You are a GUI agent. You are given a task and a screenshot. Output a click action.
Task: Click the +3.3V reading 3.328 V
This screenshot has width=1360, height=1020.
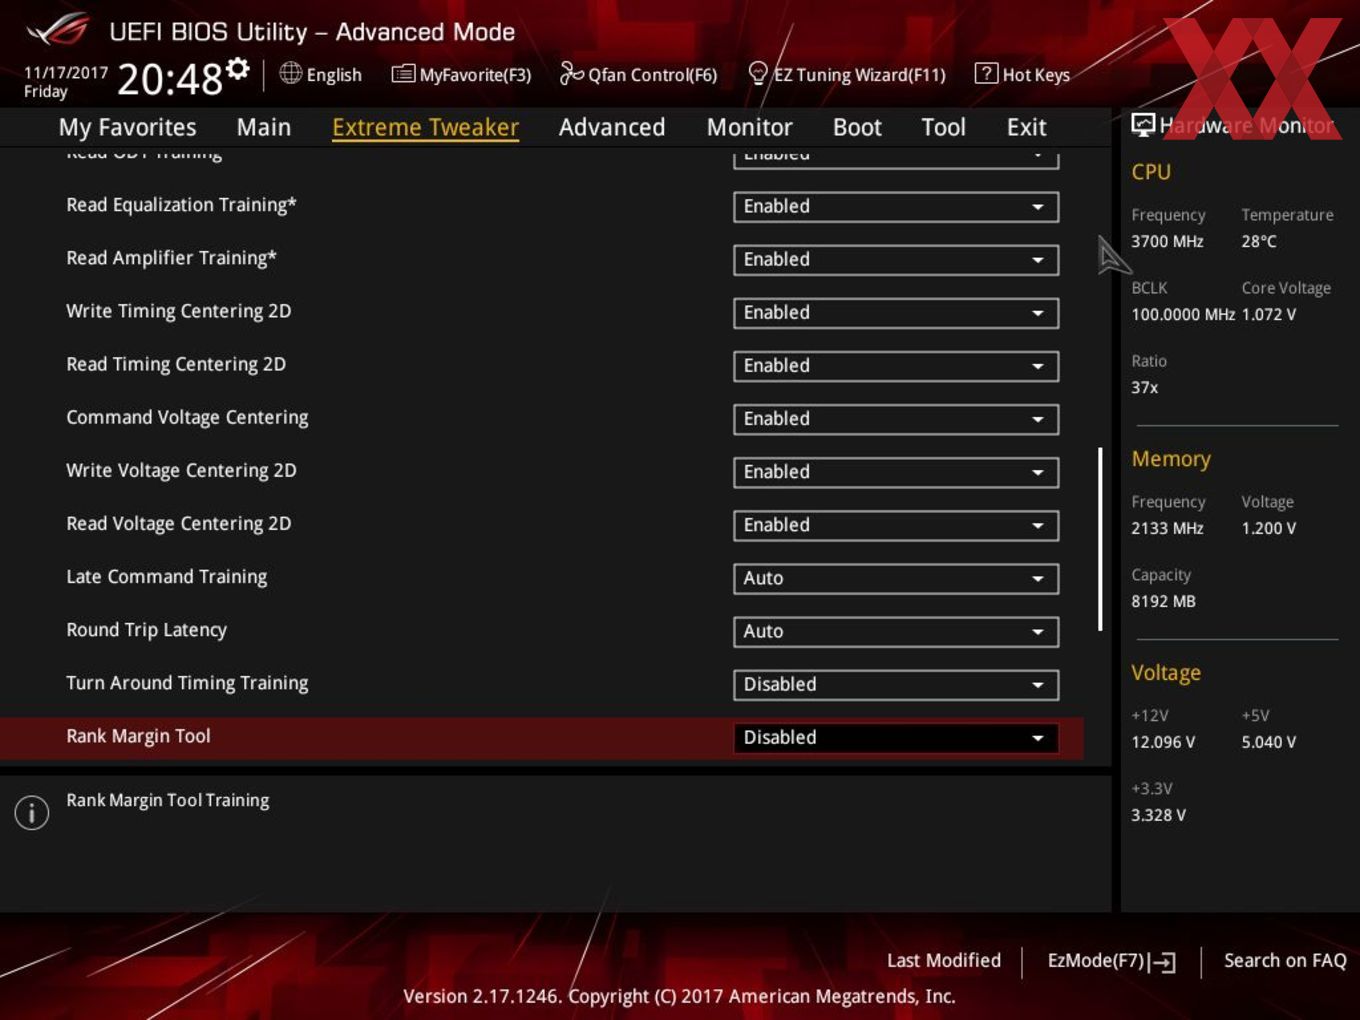tap(1158, 815)
